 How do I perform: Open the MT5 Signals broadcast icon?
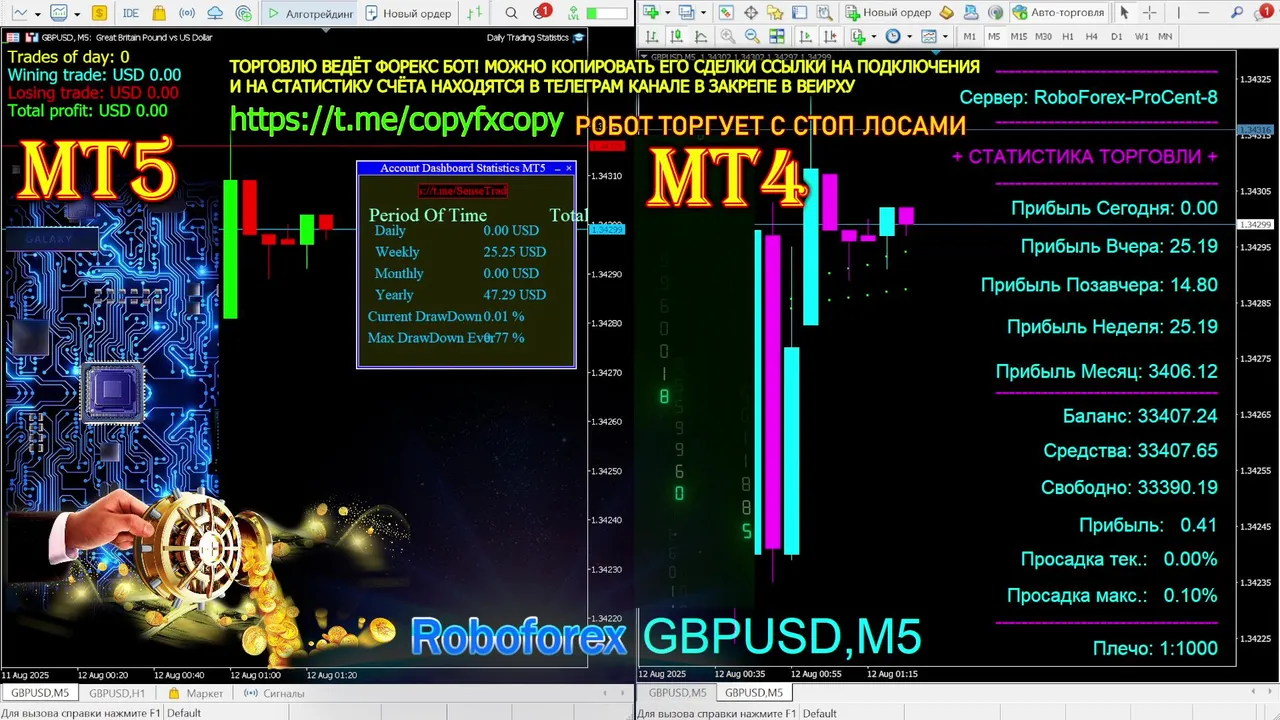pos(187,13)
